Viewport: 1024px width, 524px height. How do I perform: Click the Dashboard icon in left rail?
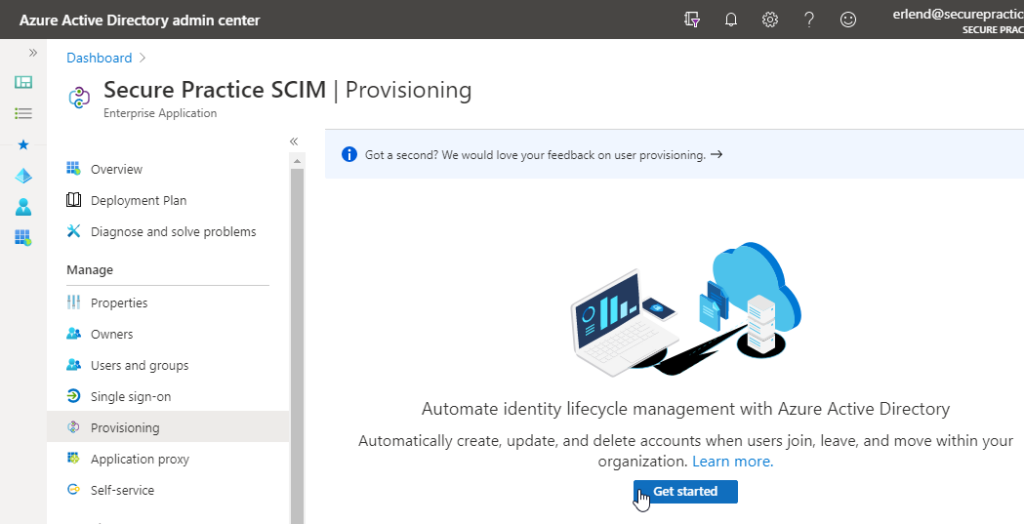tap(23, 82)
